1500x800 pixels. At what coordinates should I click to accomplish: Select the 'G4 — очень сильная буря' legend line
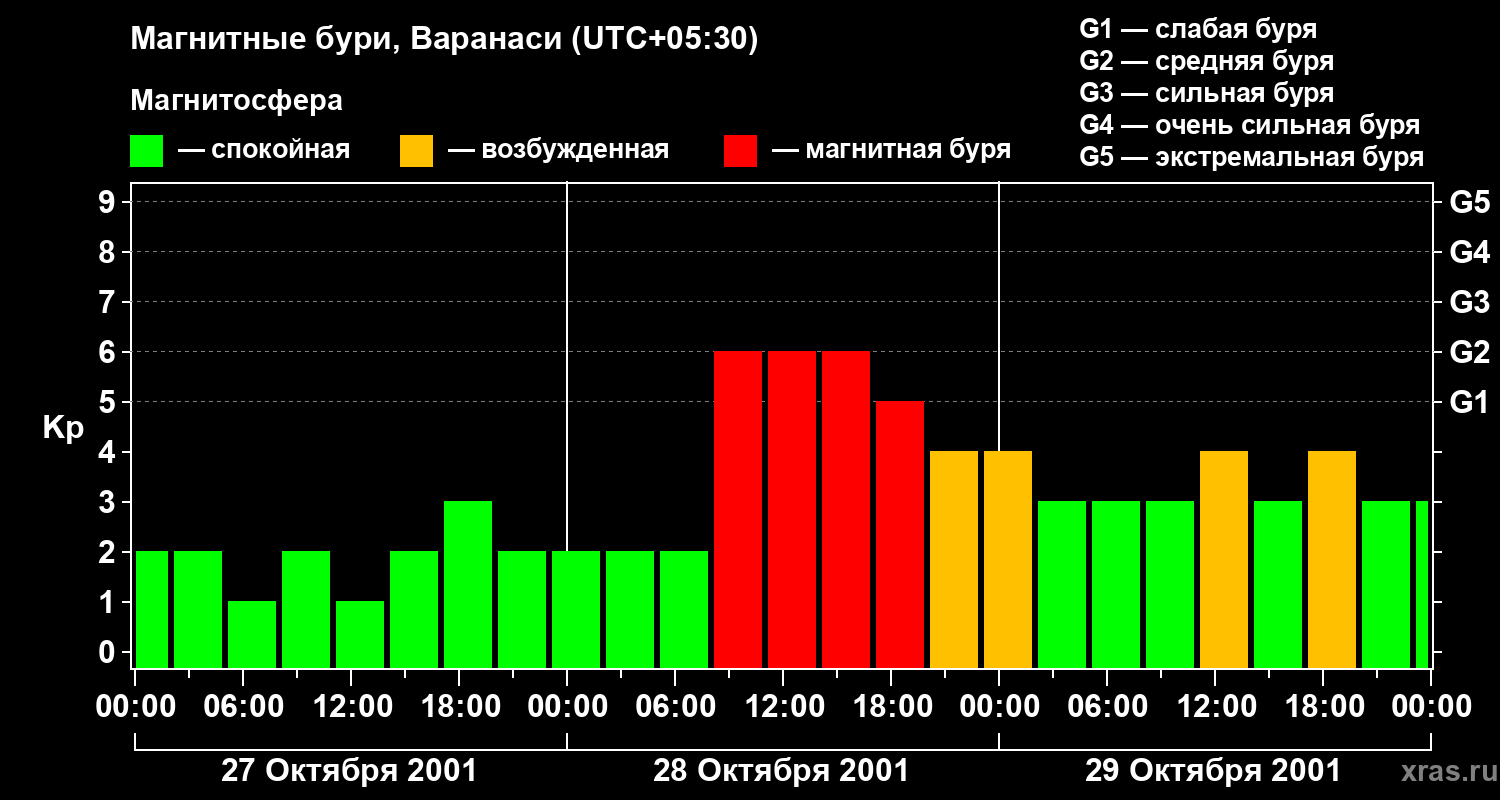(1250, 125)
